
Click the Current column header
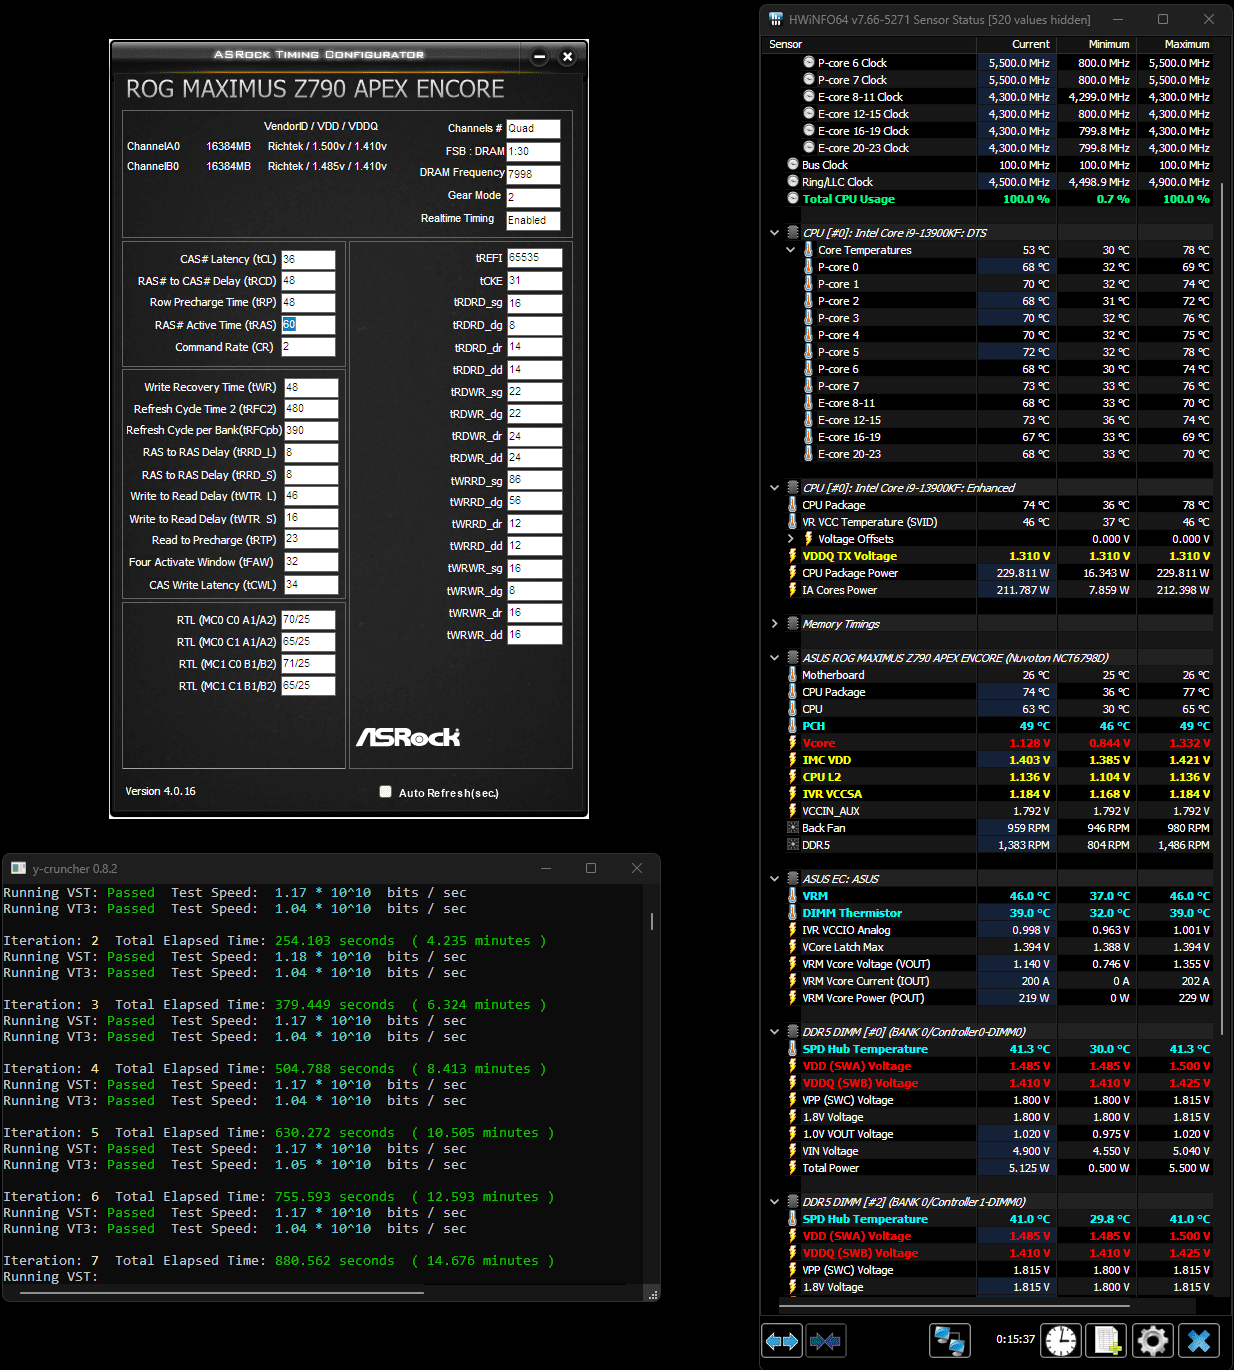(1015, 44)
